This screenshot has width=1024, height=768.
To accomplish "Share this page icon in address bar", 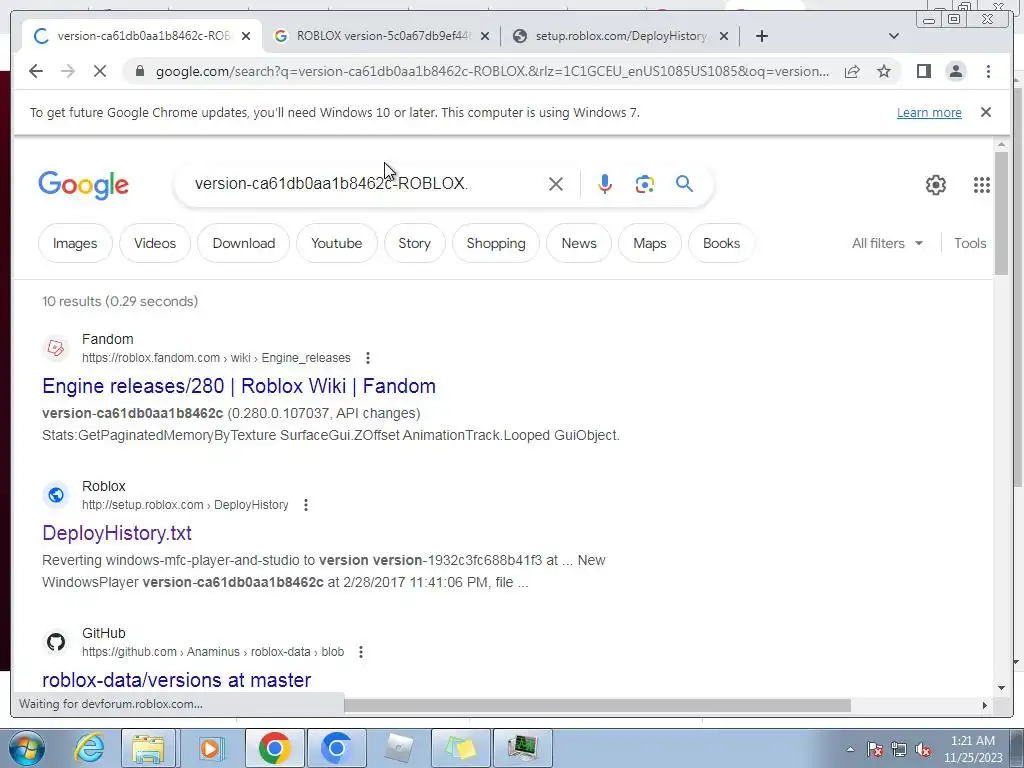I will pos(852,71).
